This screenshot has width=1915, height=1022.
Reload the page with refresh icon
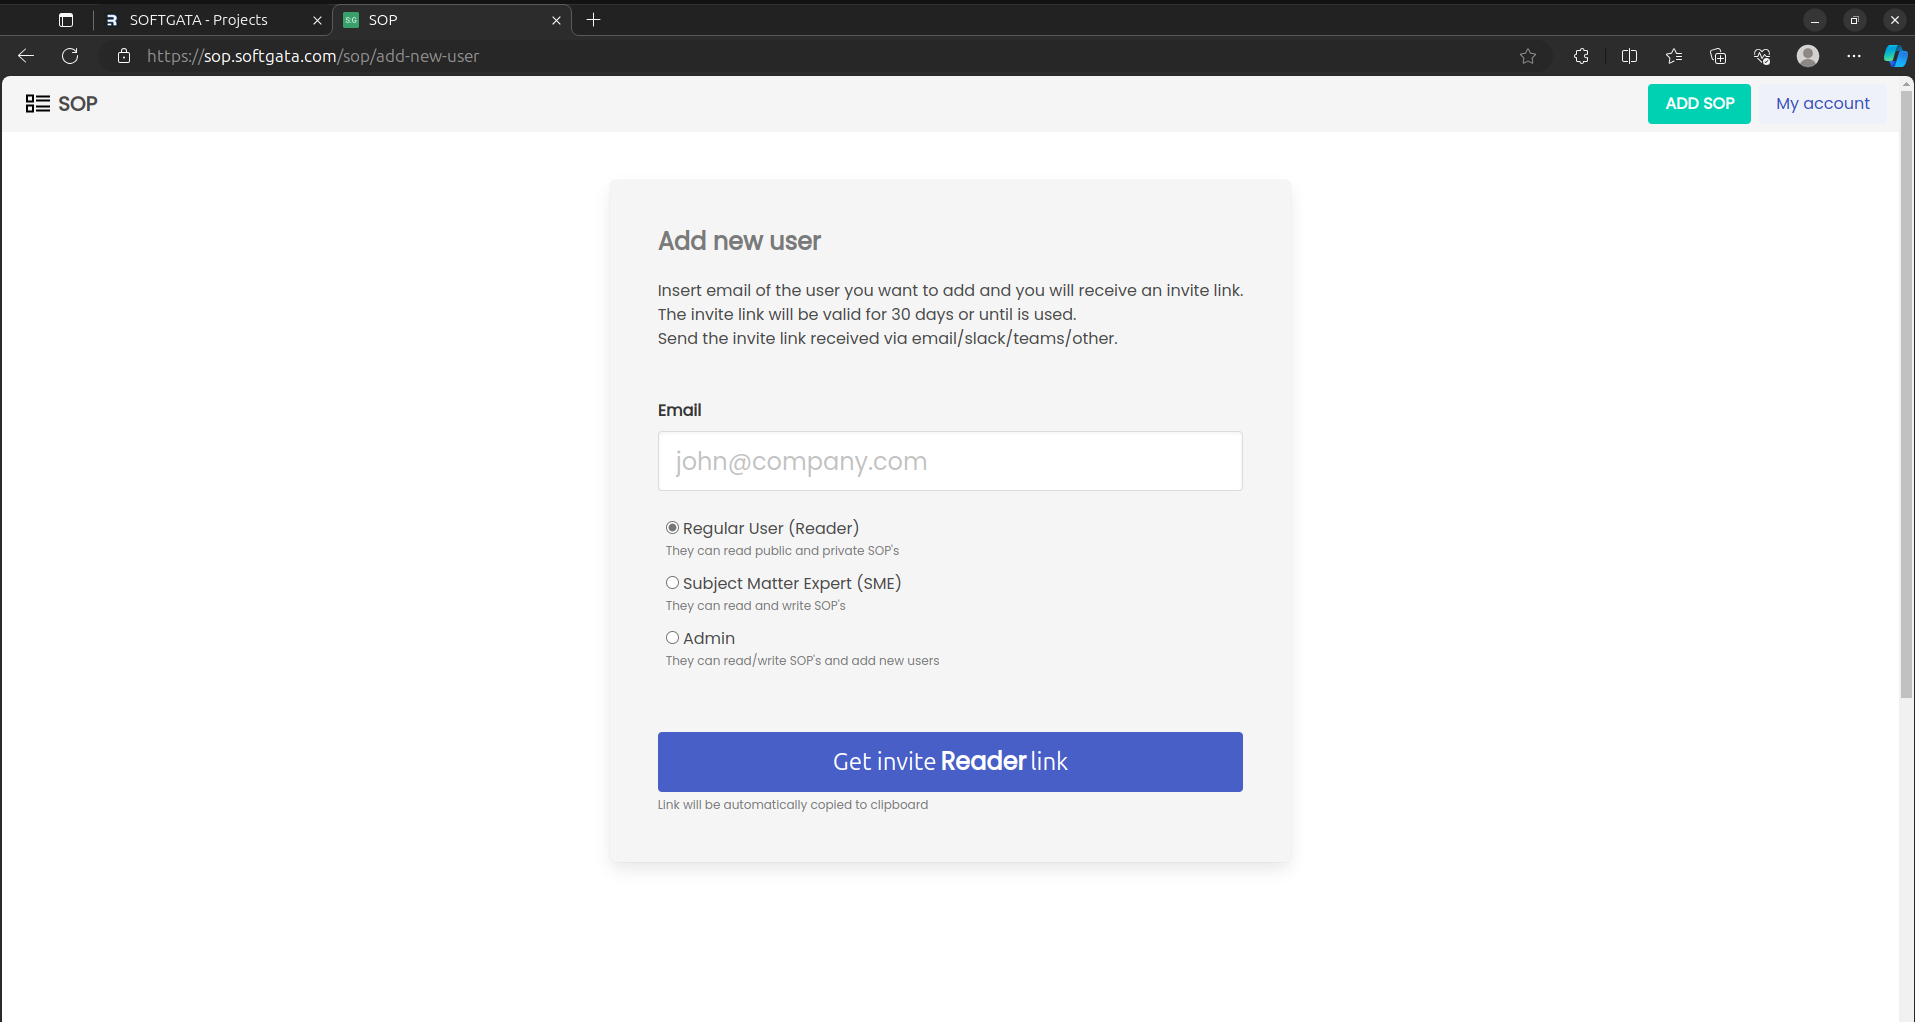point(70,56)
